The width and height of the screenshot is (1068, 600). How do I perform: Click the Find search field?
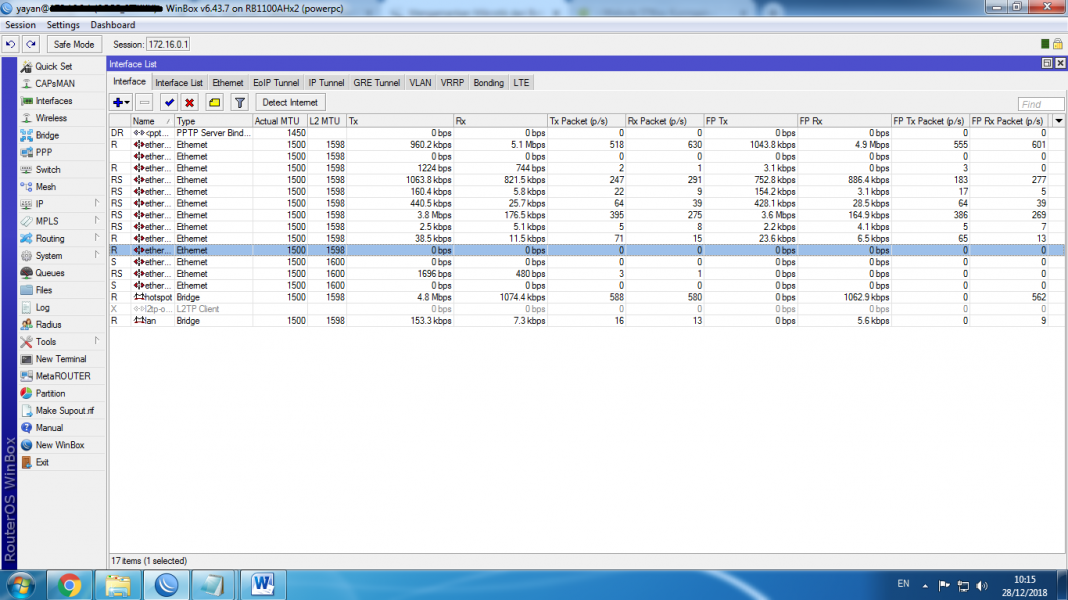[1040, 104]
